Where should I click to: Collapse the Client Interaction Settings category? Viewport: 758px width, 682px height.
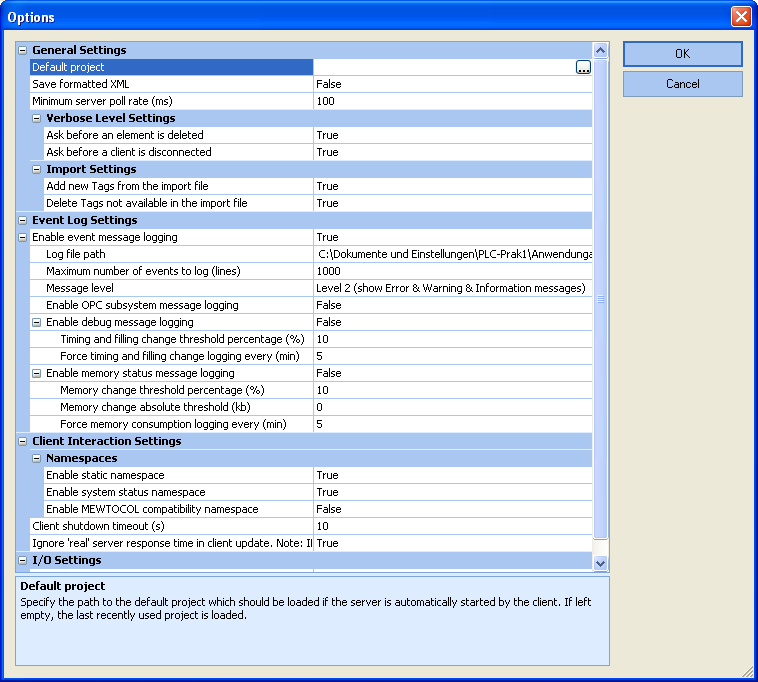(x=22, y=441)
